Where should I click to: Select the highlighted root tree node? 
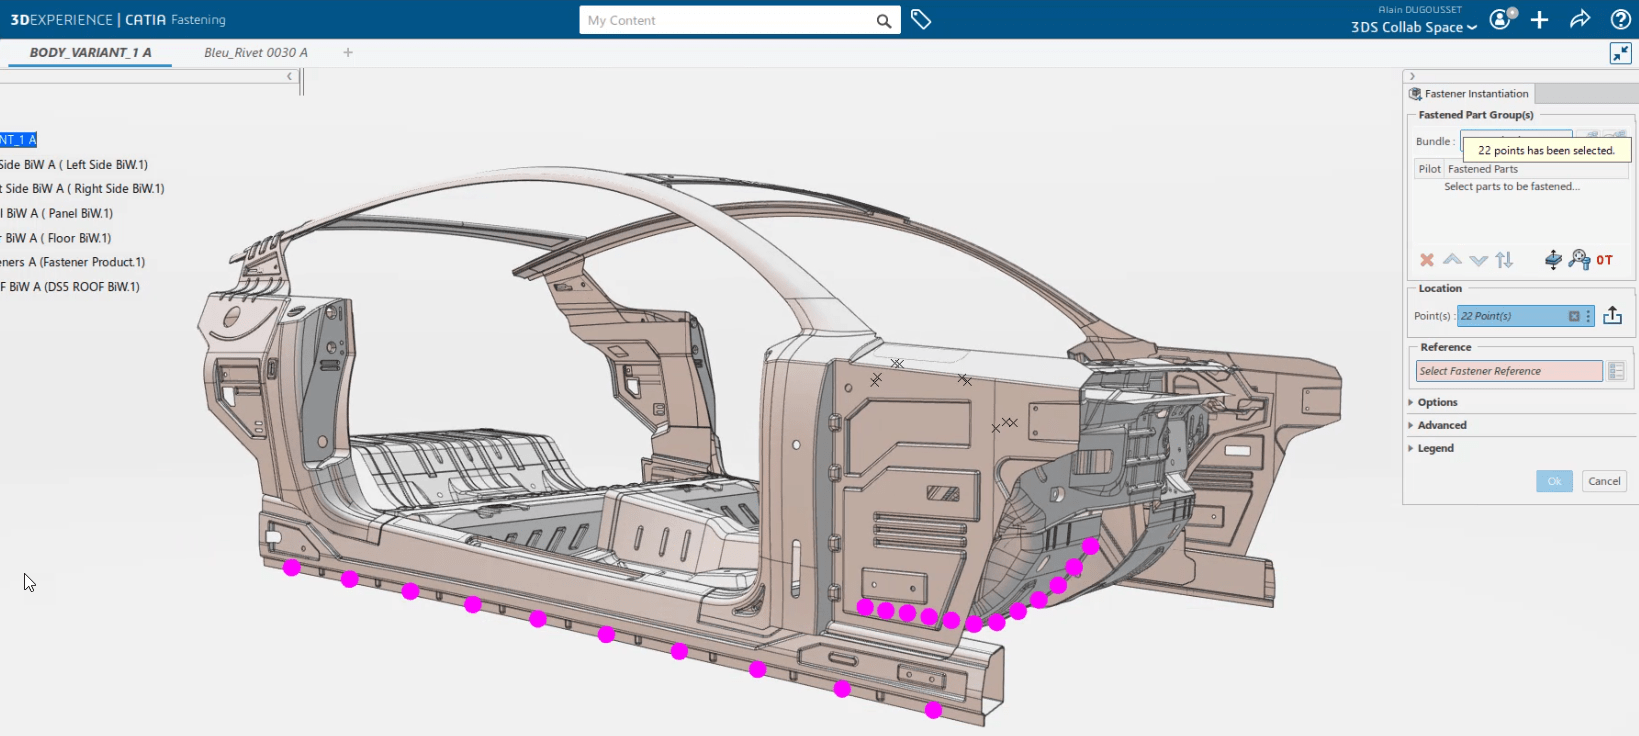tap(18, 140)
